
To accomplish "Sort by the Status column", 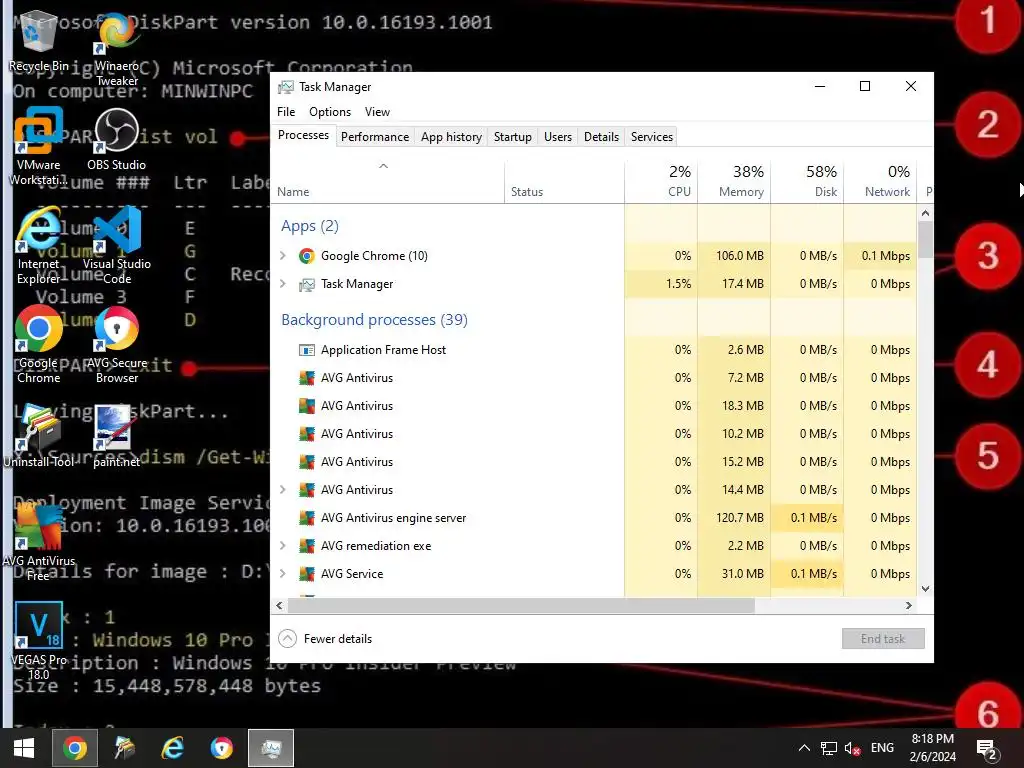I will coord(564,182).
